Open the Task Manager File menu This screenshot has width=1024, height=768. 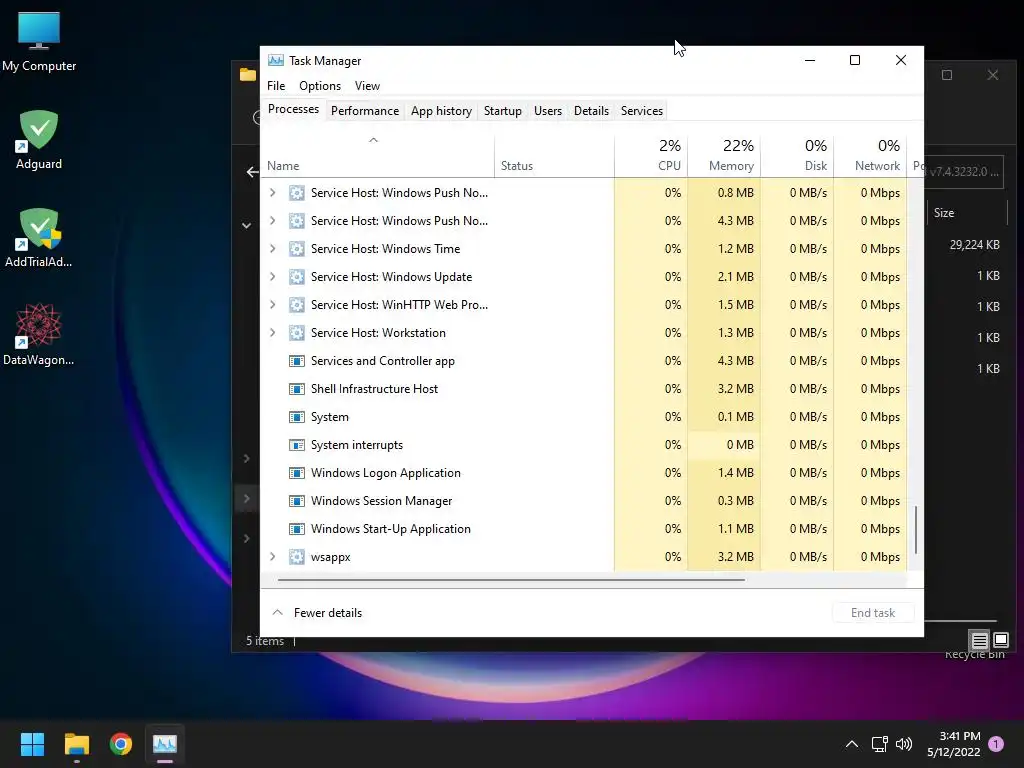tap(276, 86)
